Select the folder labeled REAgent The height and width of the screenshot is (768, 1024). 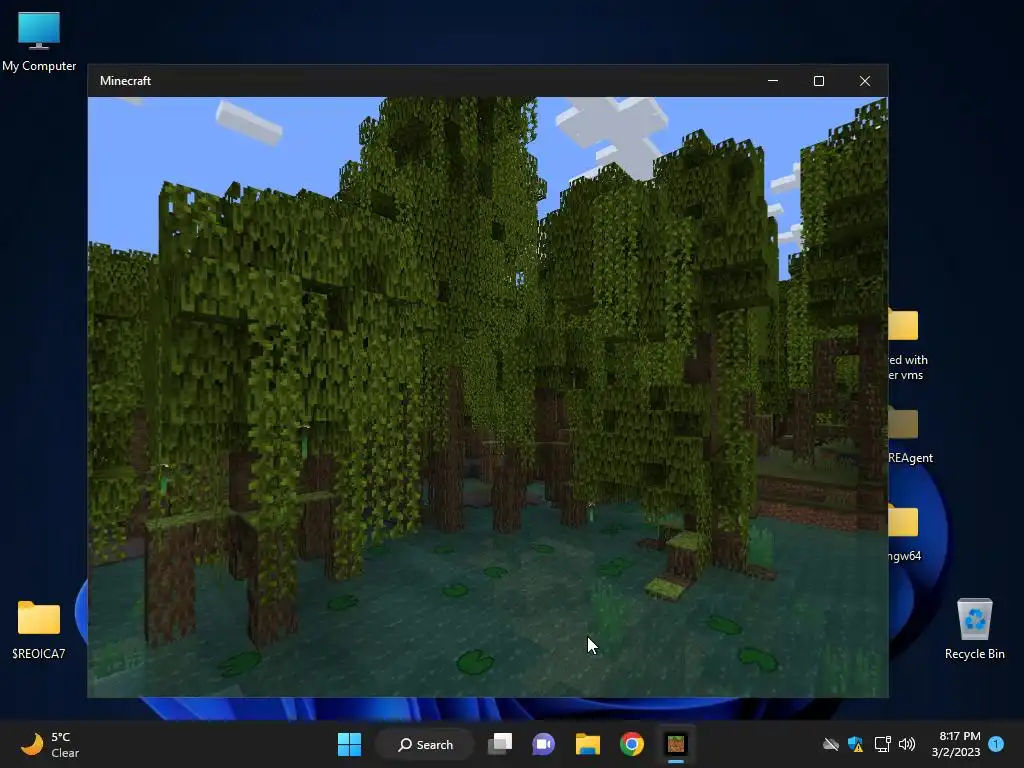(x=910, y=434)
